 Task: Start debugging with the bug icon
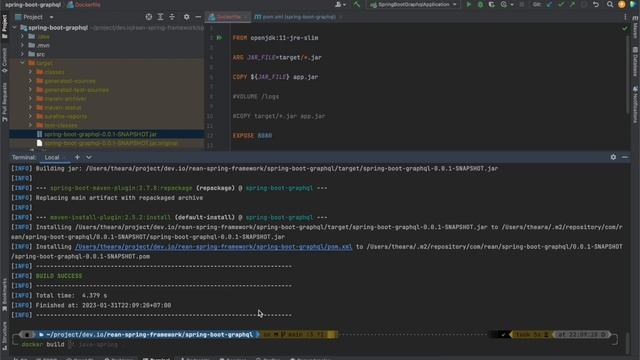pyautogui.click(x=480, y=4)
